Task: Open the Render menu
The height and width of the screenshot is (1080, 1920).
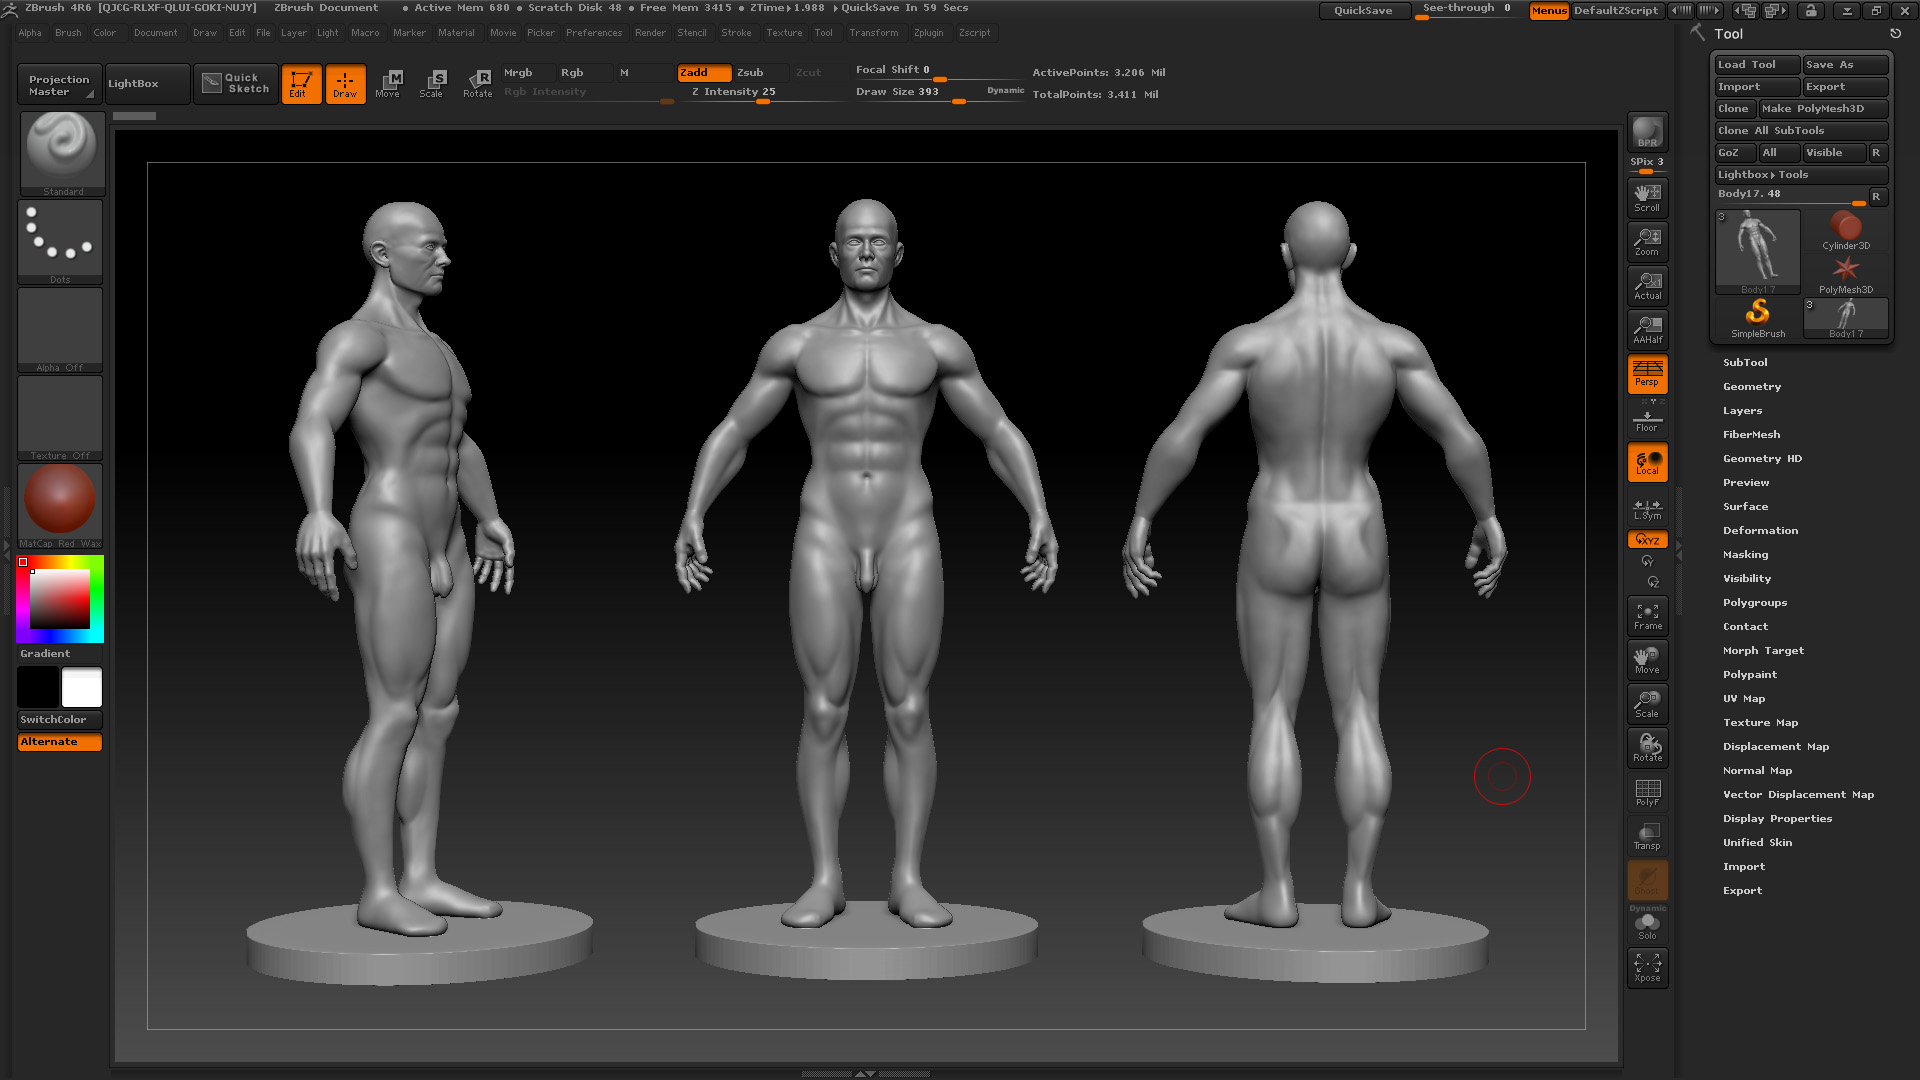Action: tap(650, 33)
